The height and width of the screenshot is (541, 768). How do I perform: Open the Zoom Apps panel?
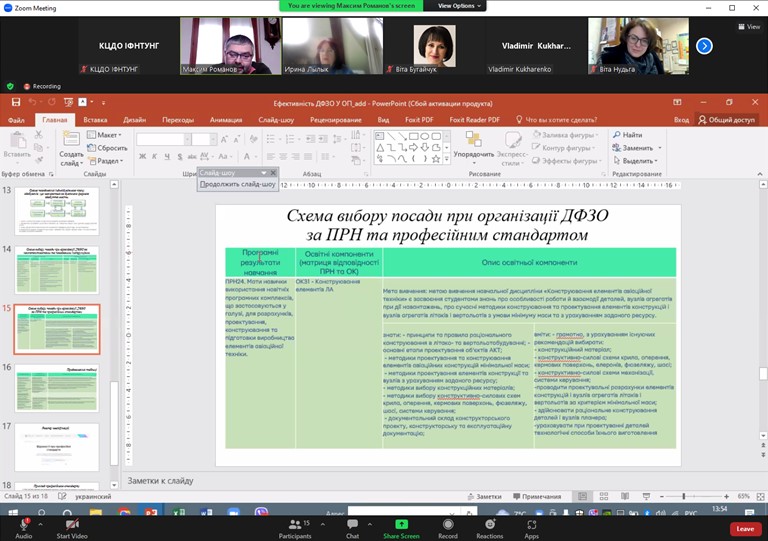tap(531, 525)
